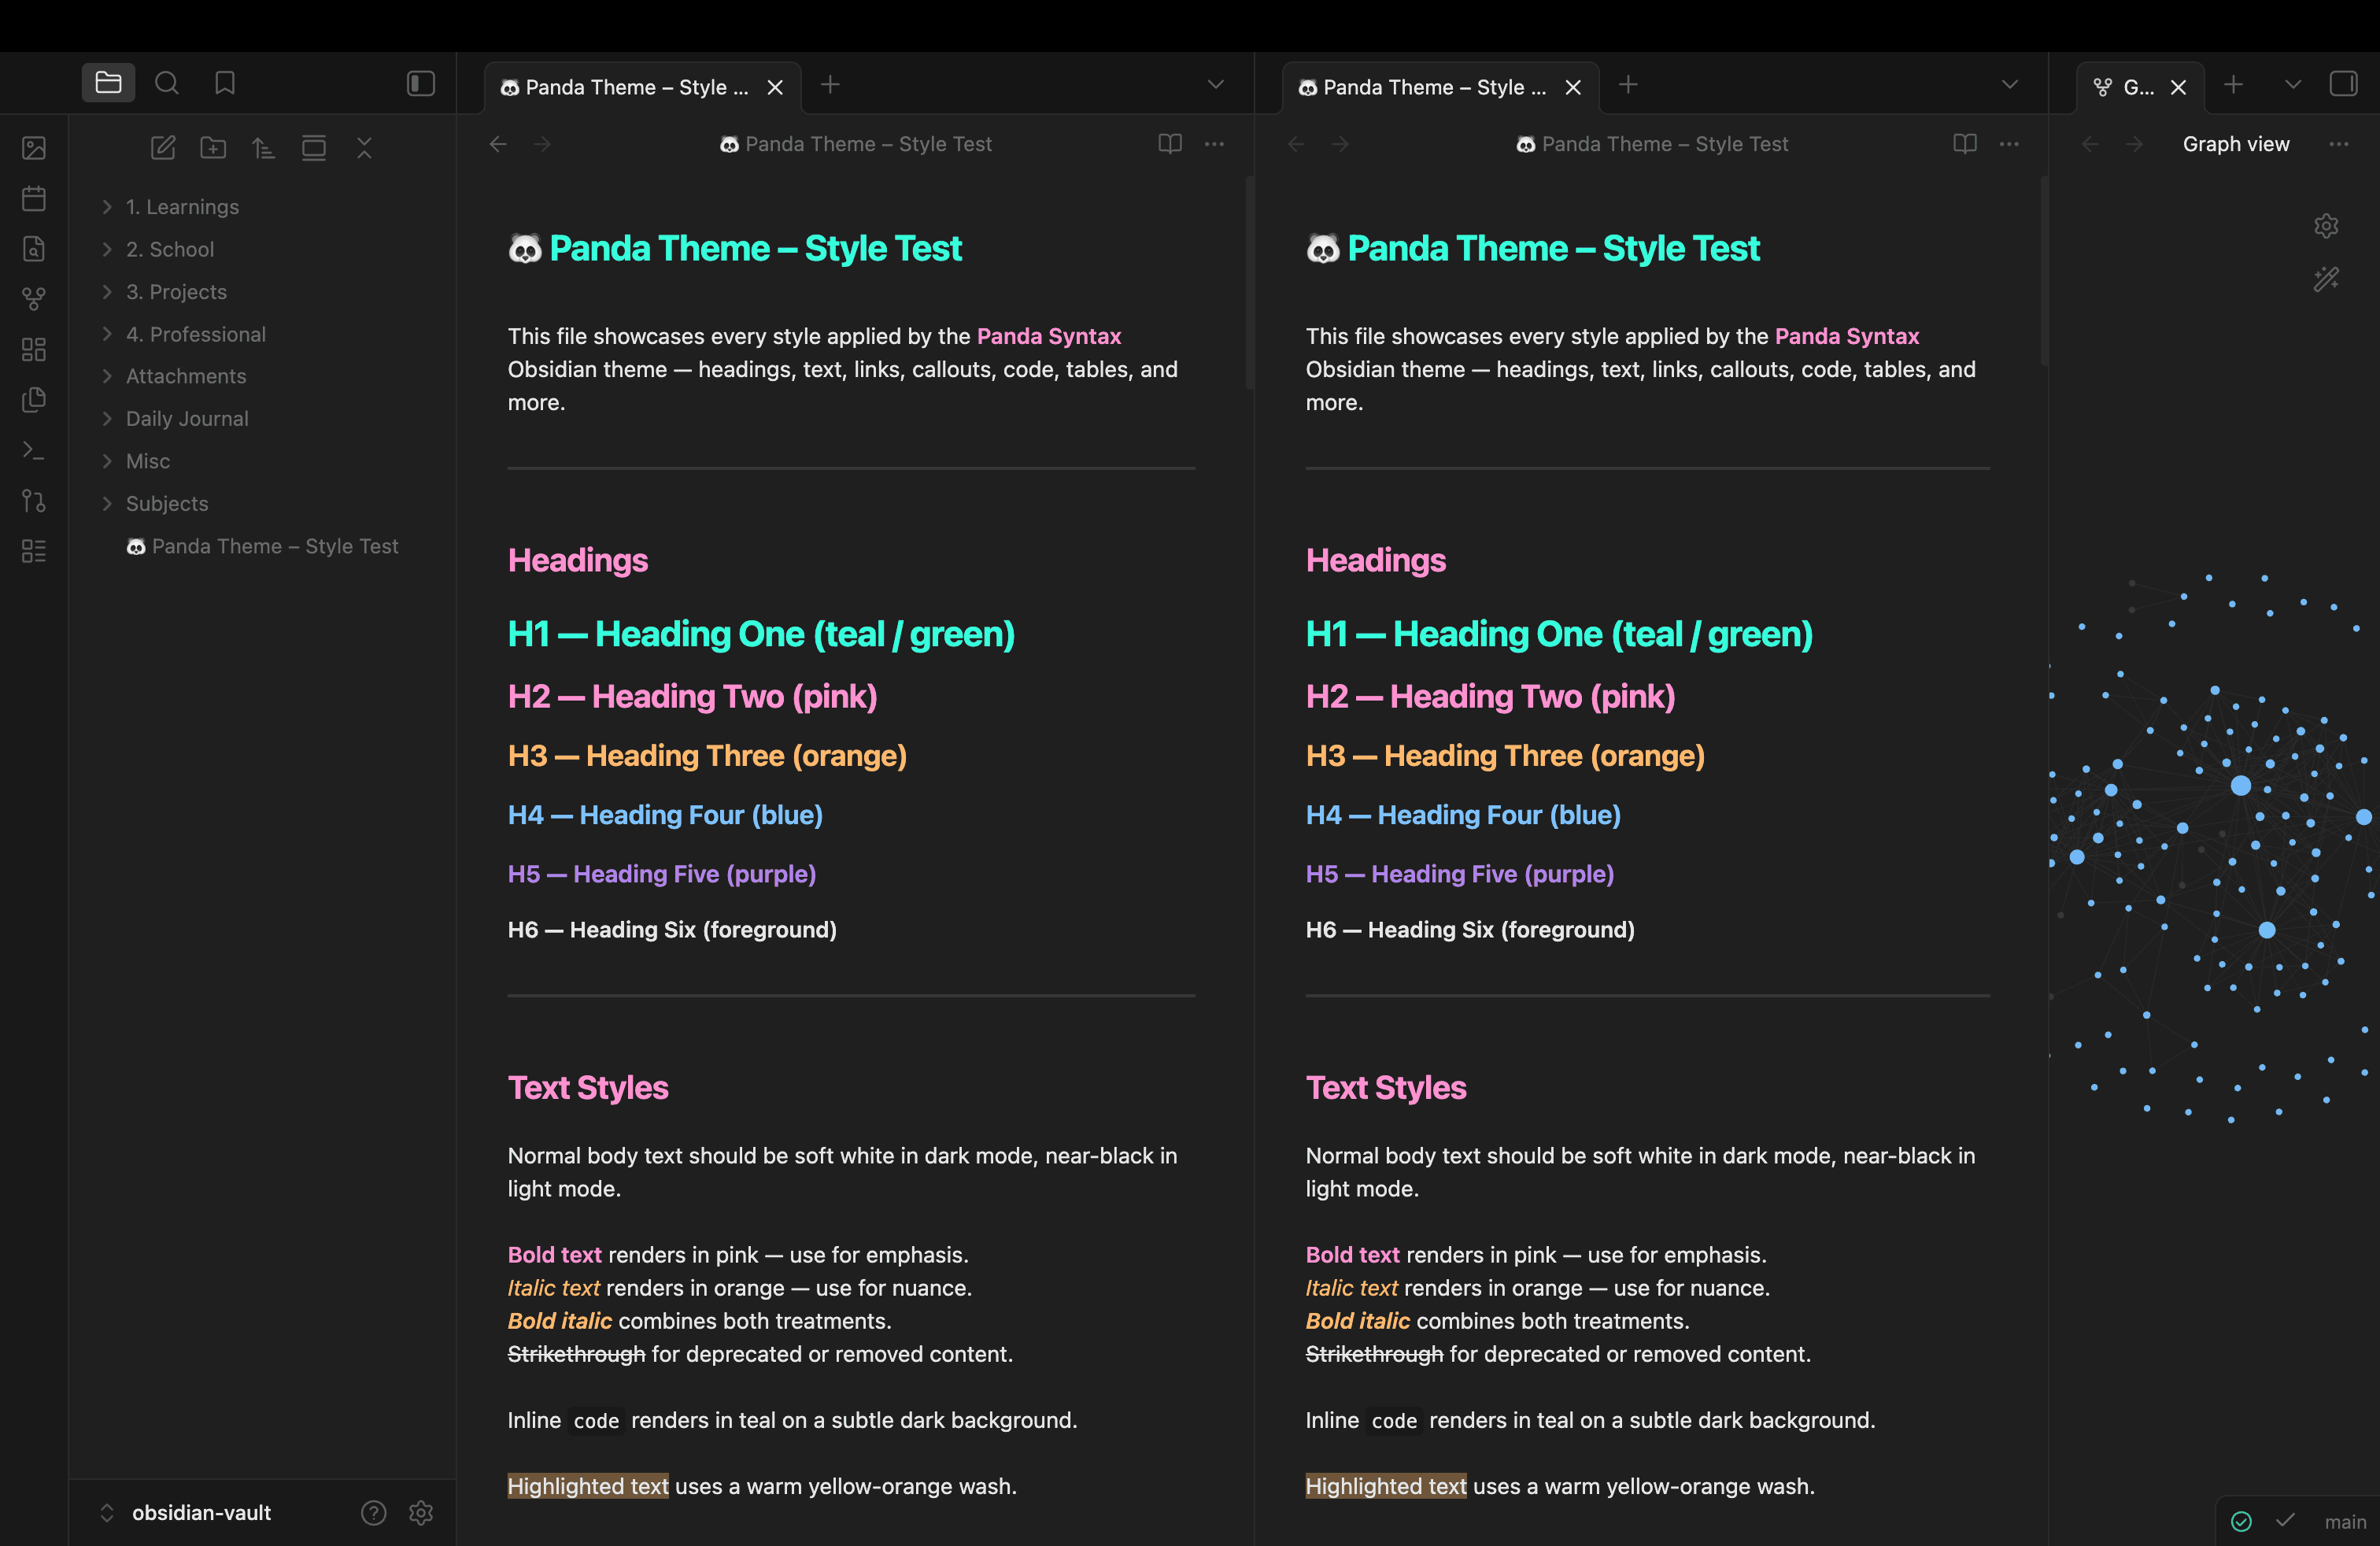Click the sync status check icon
The image size is (2380, 1546).
click(2241, 1521)
